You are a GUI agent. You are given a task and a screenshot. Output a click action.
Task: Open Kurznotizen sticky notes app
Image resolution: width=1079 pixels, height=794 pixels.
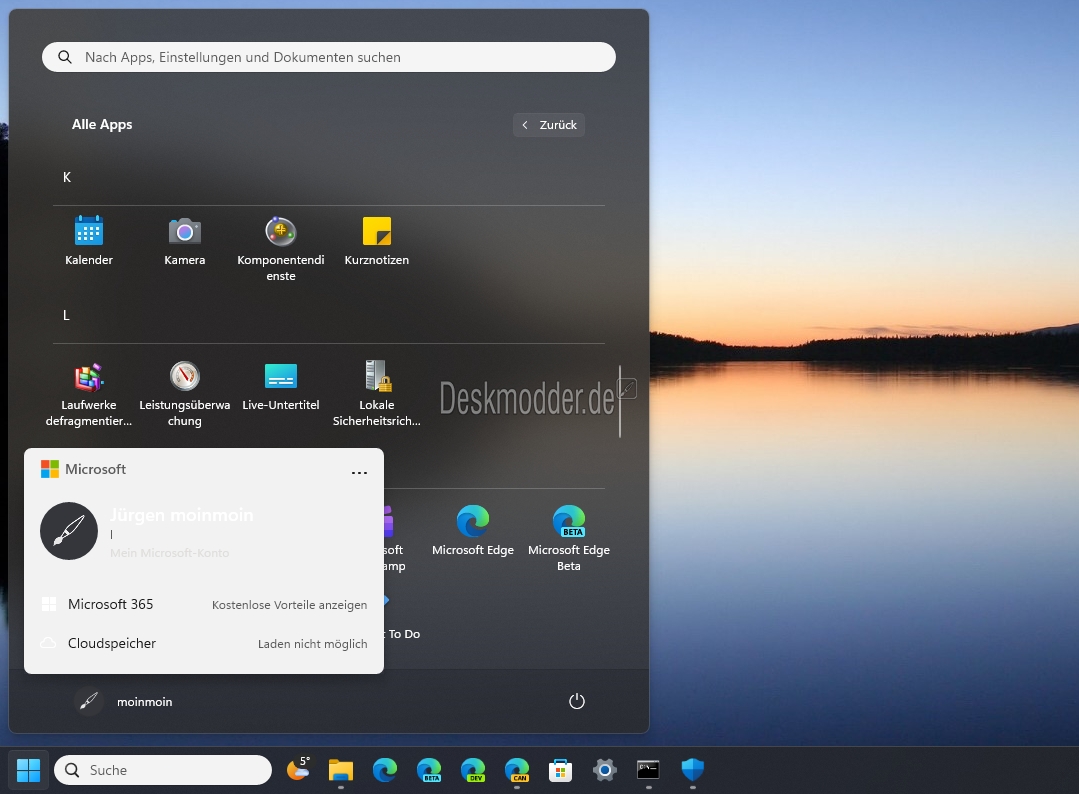tap(376, 242)
